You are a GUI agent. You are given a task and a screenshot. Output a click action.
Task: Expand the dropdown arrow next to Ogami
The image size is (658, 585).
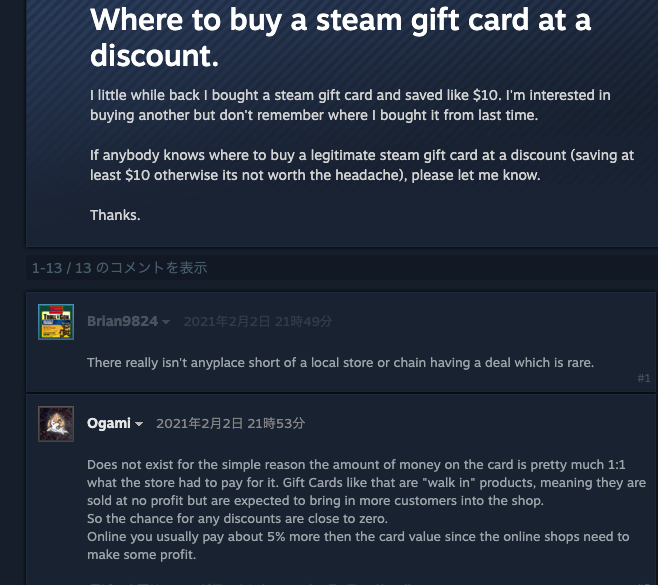pyautogui.click(x=139, y=424)
